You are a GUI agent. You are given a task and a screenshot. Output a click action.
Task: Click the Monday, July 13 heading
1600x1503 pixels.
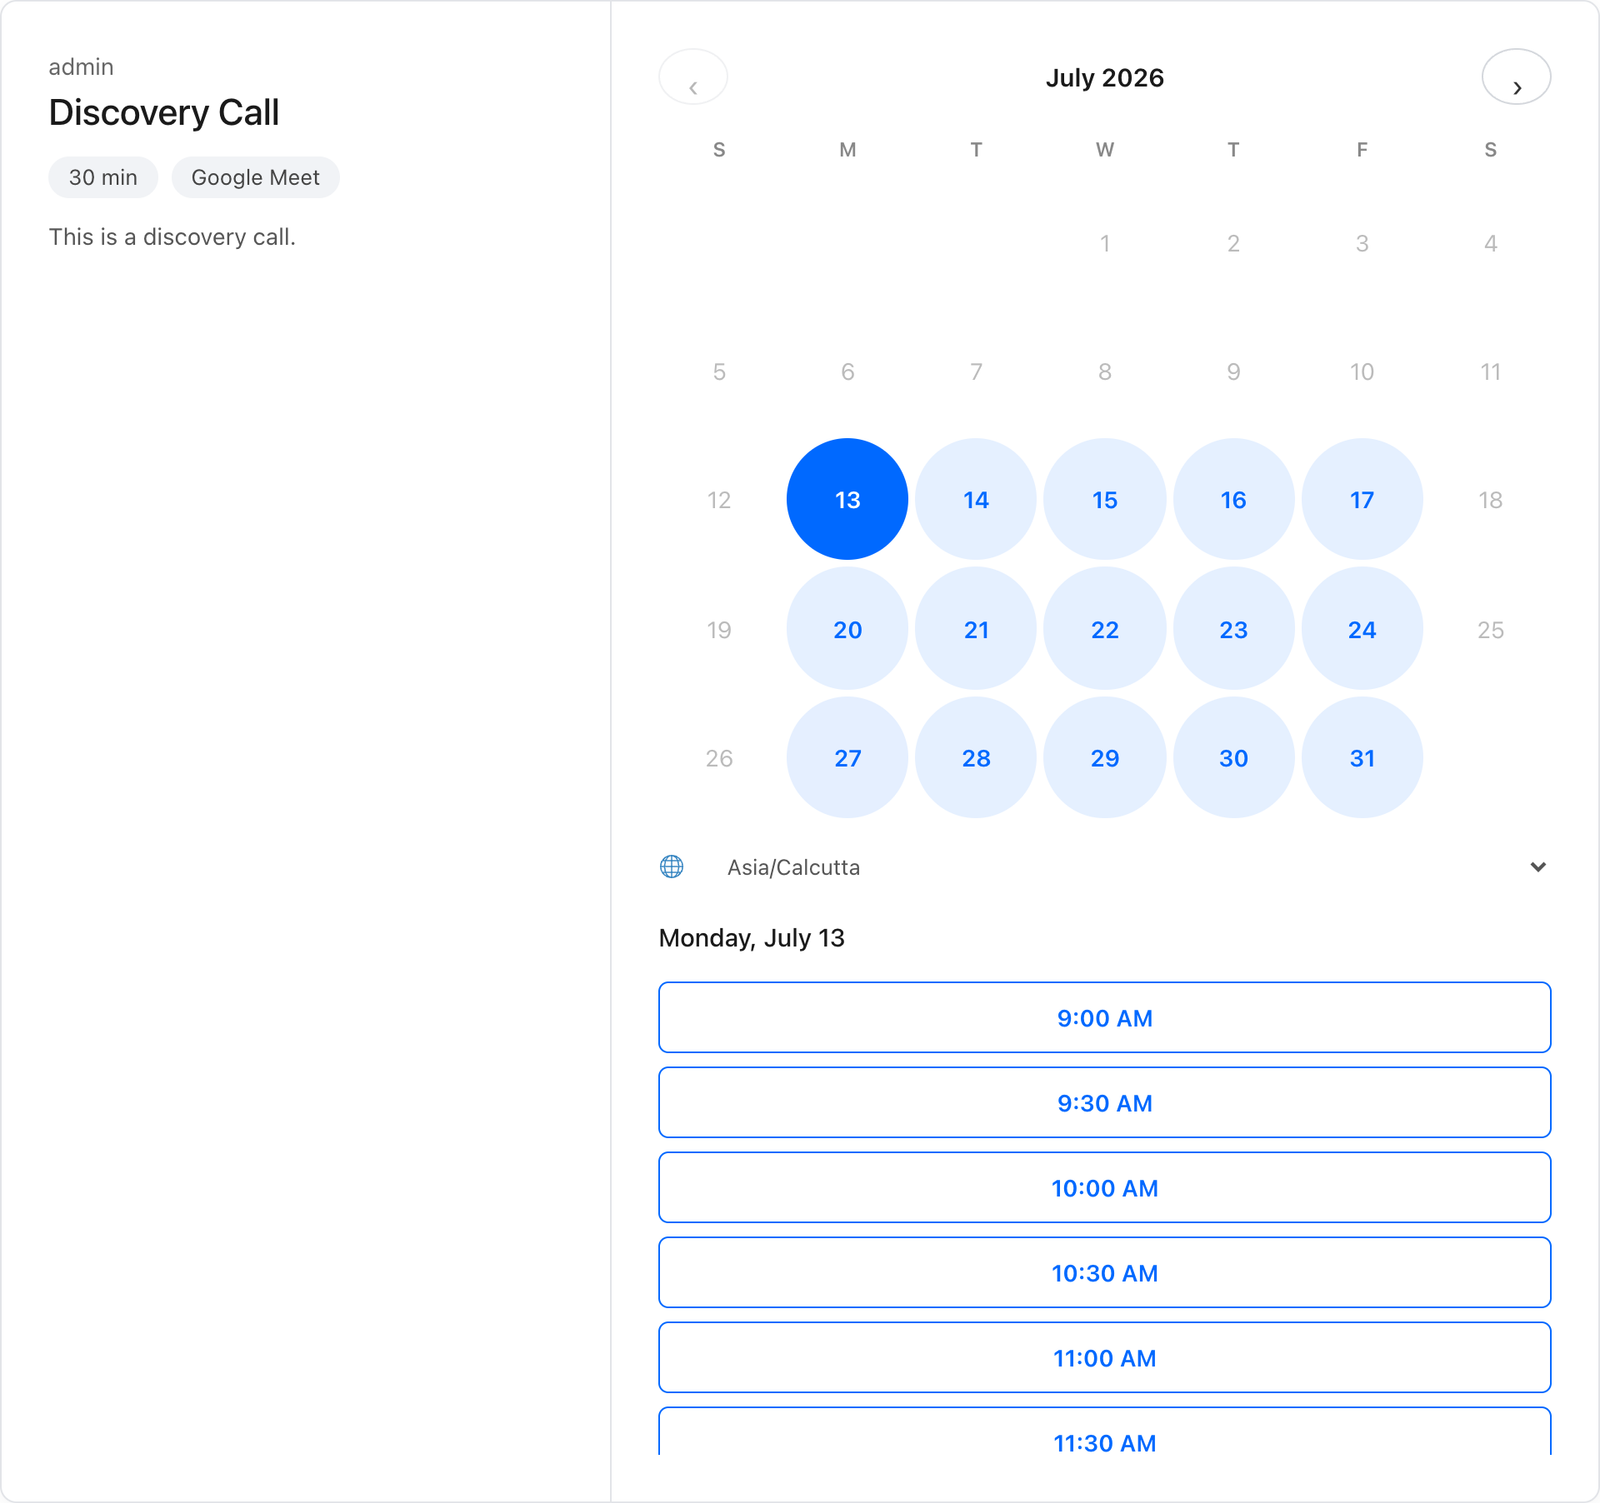(752, 938)
